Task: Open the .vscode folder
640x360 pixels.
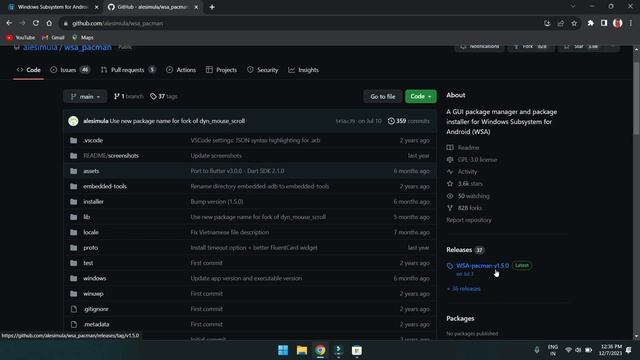Action: click(93, 140)
